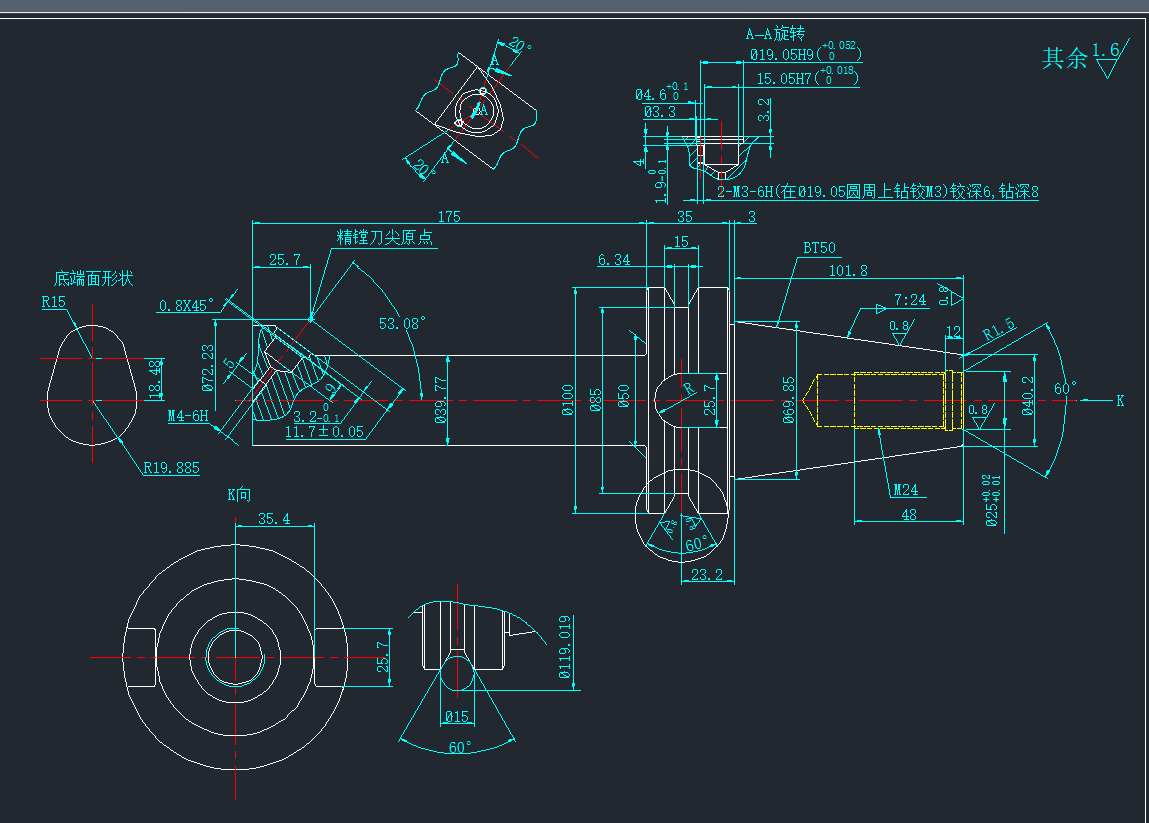Image resolution: width=1149 pixels, height=823 pixels.
Task: Select the Ø69.85 diameter dimension
Action: click(791, 400)
